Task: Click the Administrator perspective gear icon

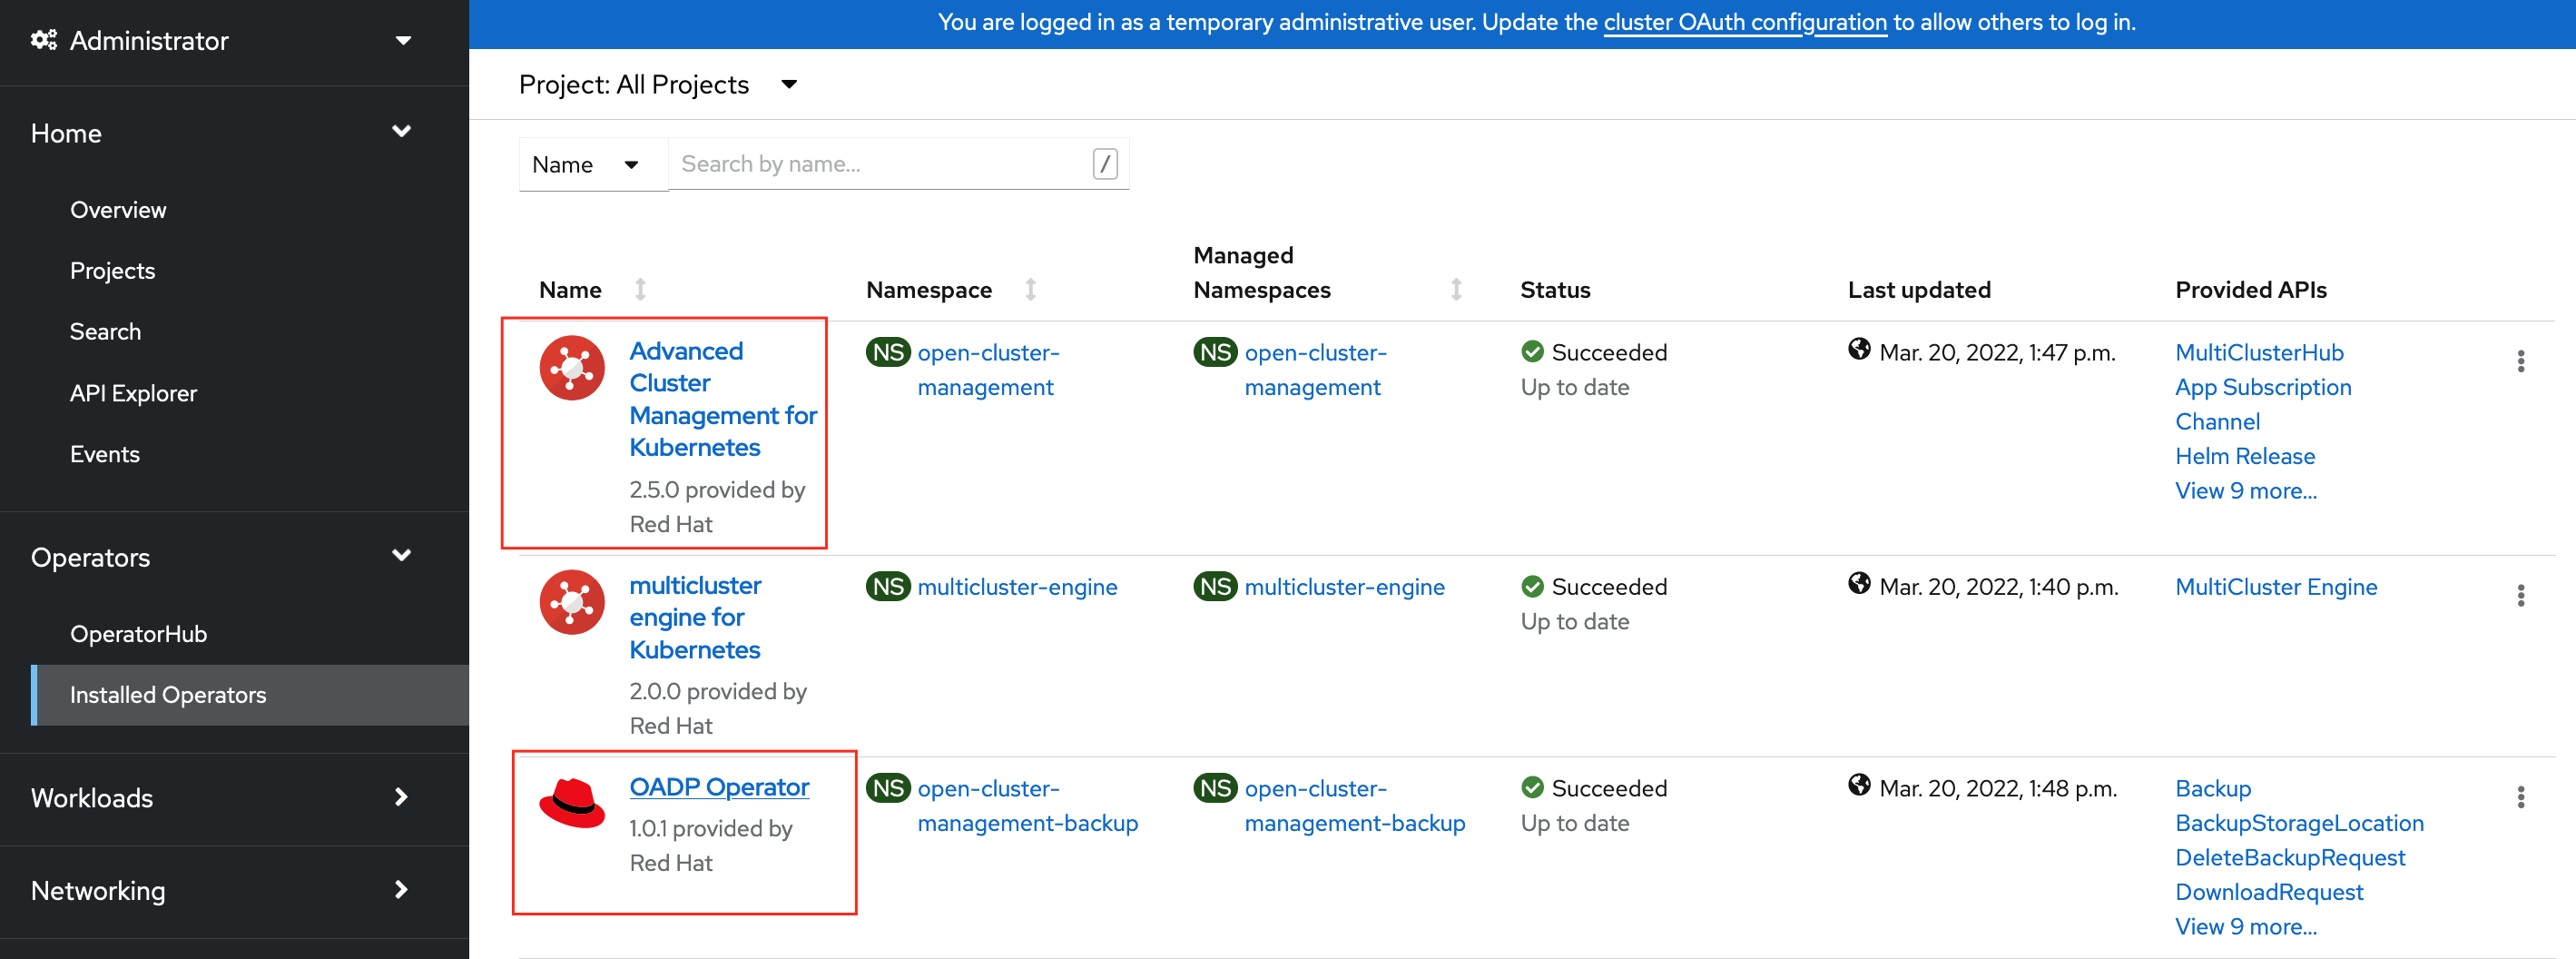Action: pos(42,39)
